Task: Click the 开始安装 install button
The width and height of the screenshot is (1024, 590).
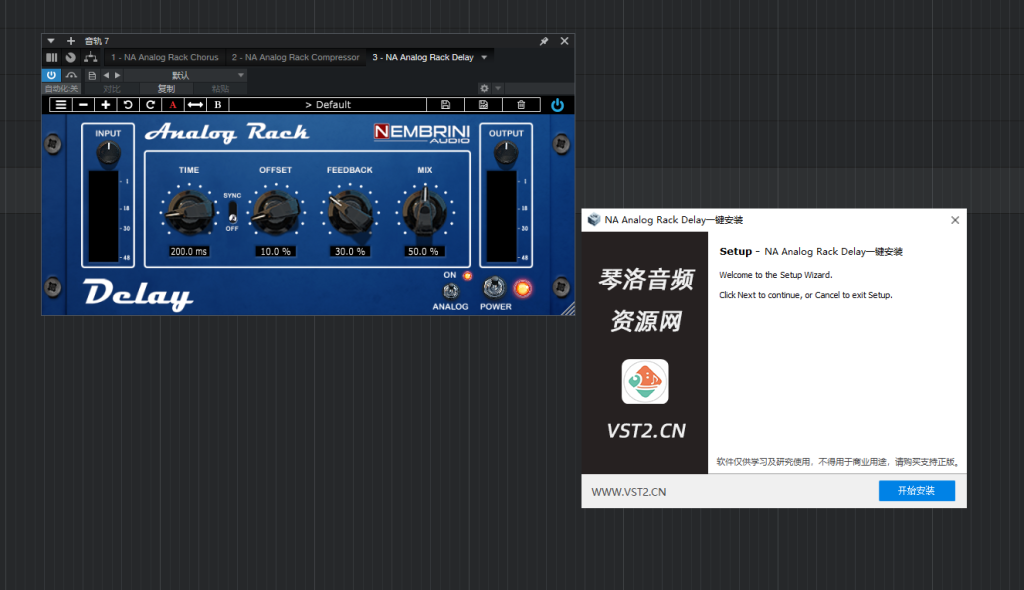Action: [x=916, y=491]
